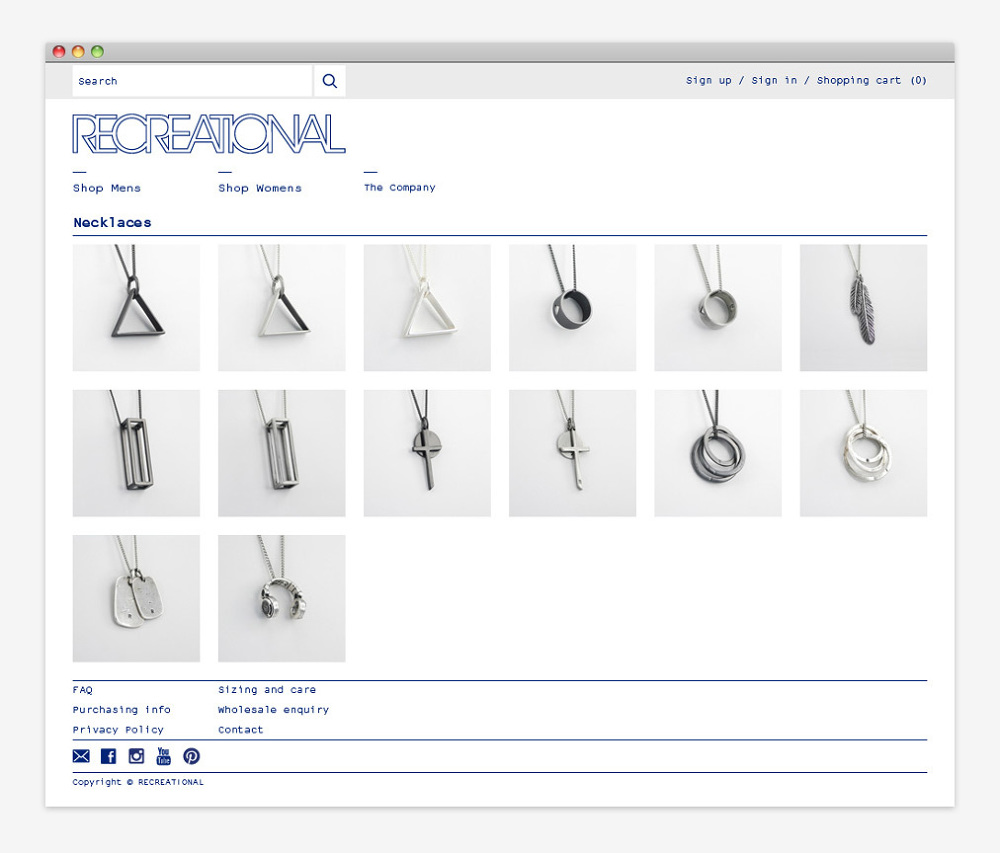Open the Contact footer link

click(240, 729)
